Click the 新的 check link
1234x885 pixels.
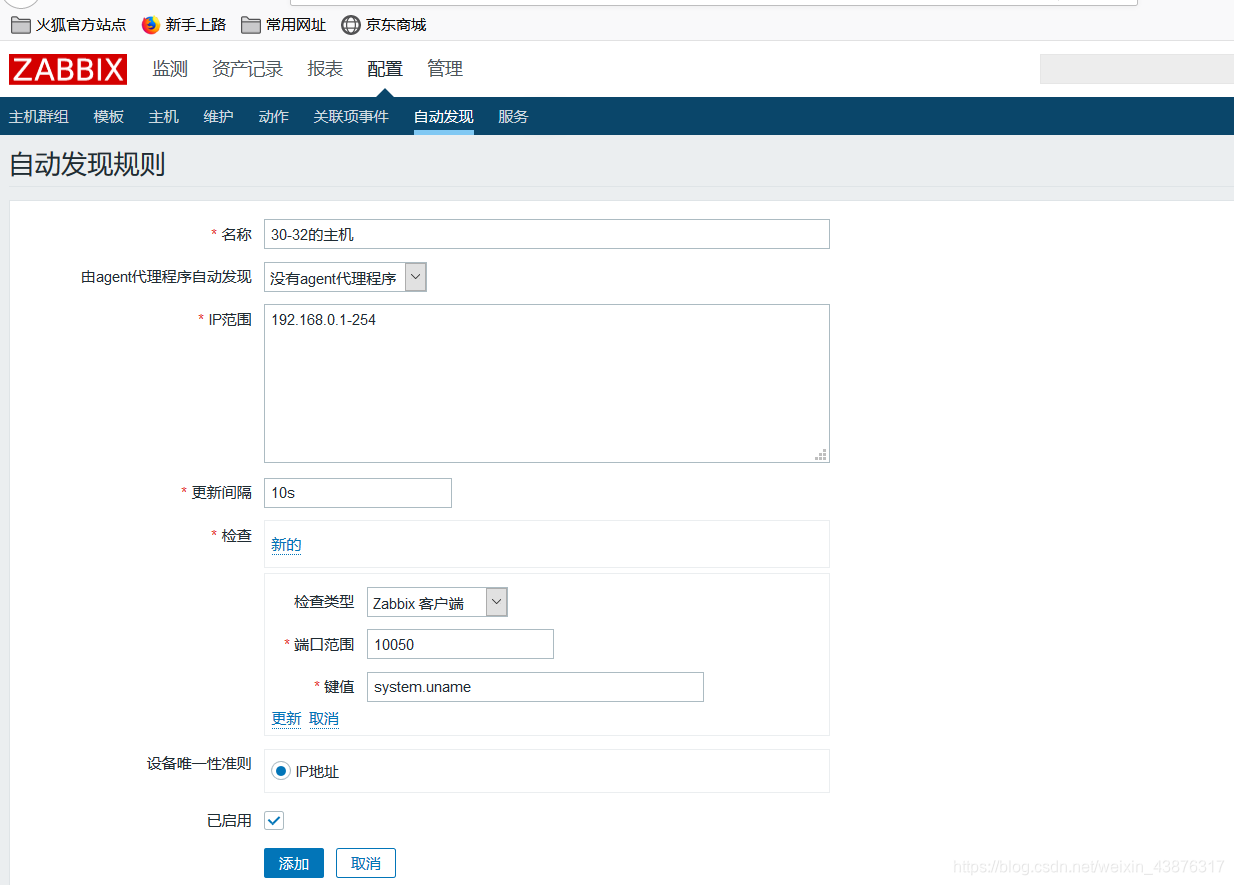(x=286, y=545)
